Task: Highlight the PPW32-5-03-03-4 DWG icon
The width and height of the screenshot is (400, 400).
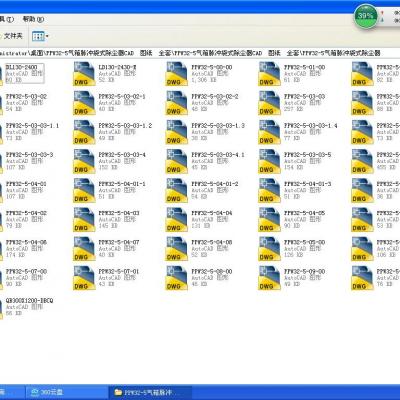Action: [84, 161]
